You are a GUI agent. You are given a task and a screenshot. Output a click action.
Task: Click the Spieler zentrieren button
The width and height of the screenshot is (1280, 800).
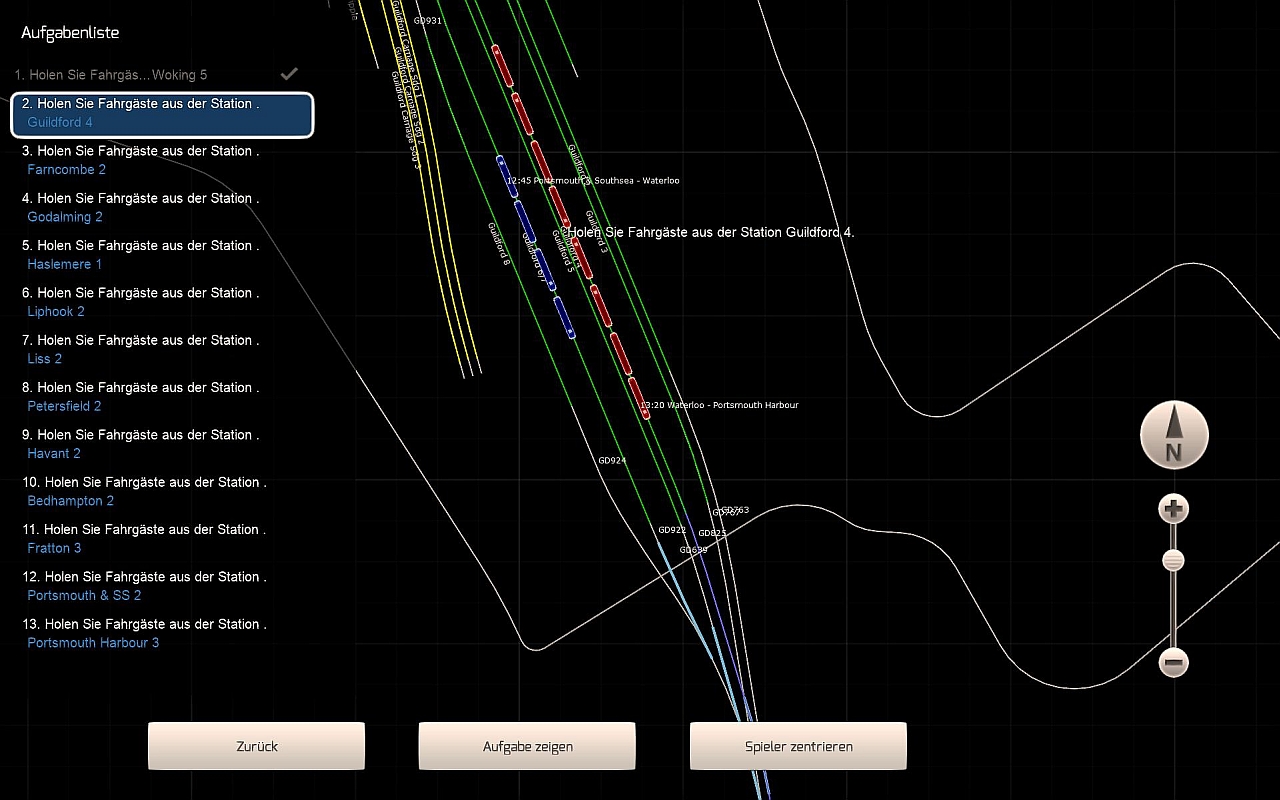798,747
